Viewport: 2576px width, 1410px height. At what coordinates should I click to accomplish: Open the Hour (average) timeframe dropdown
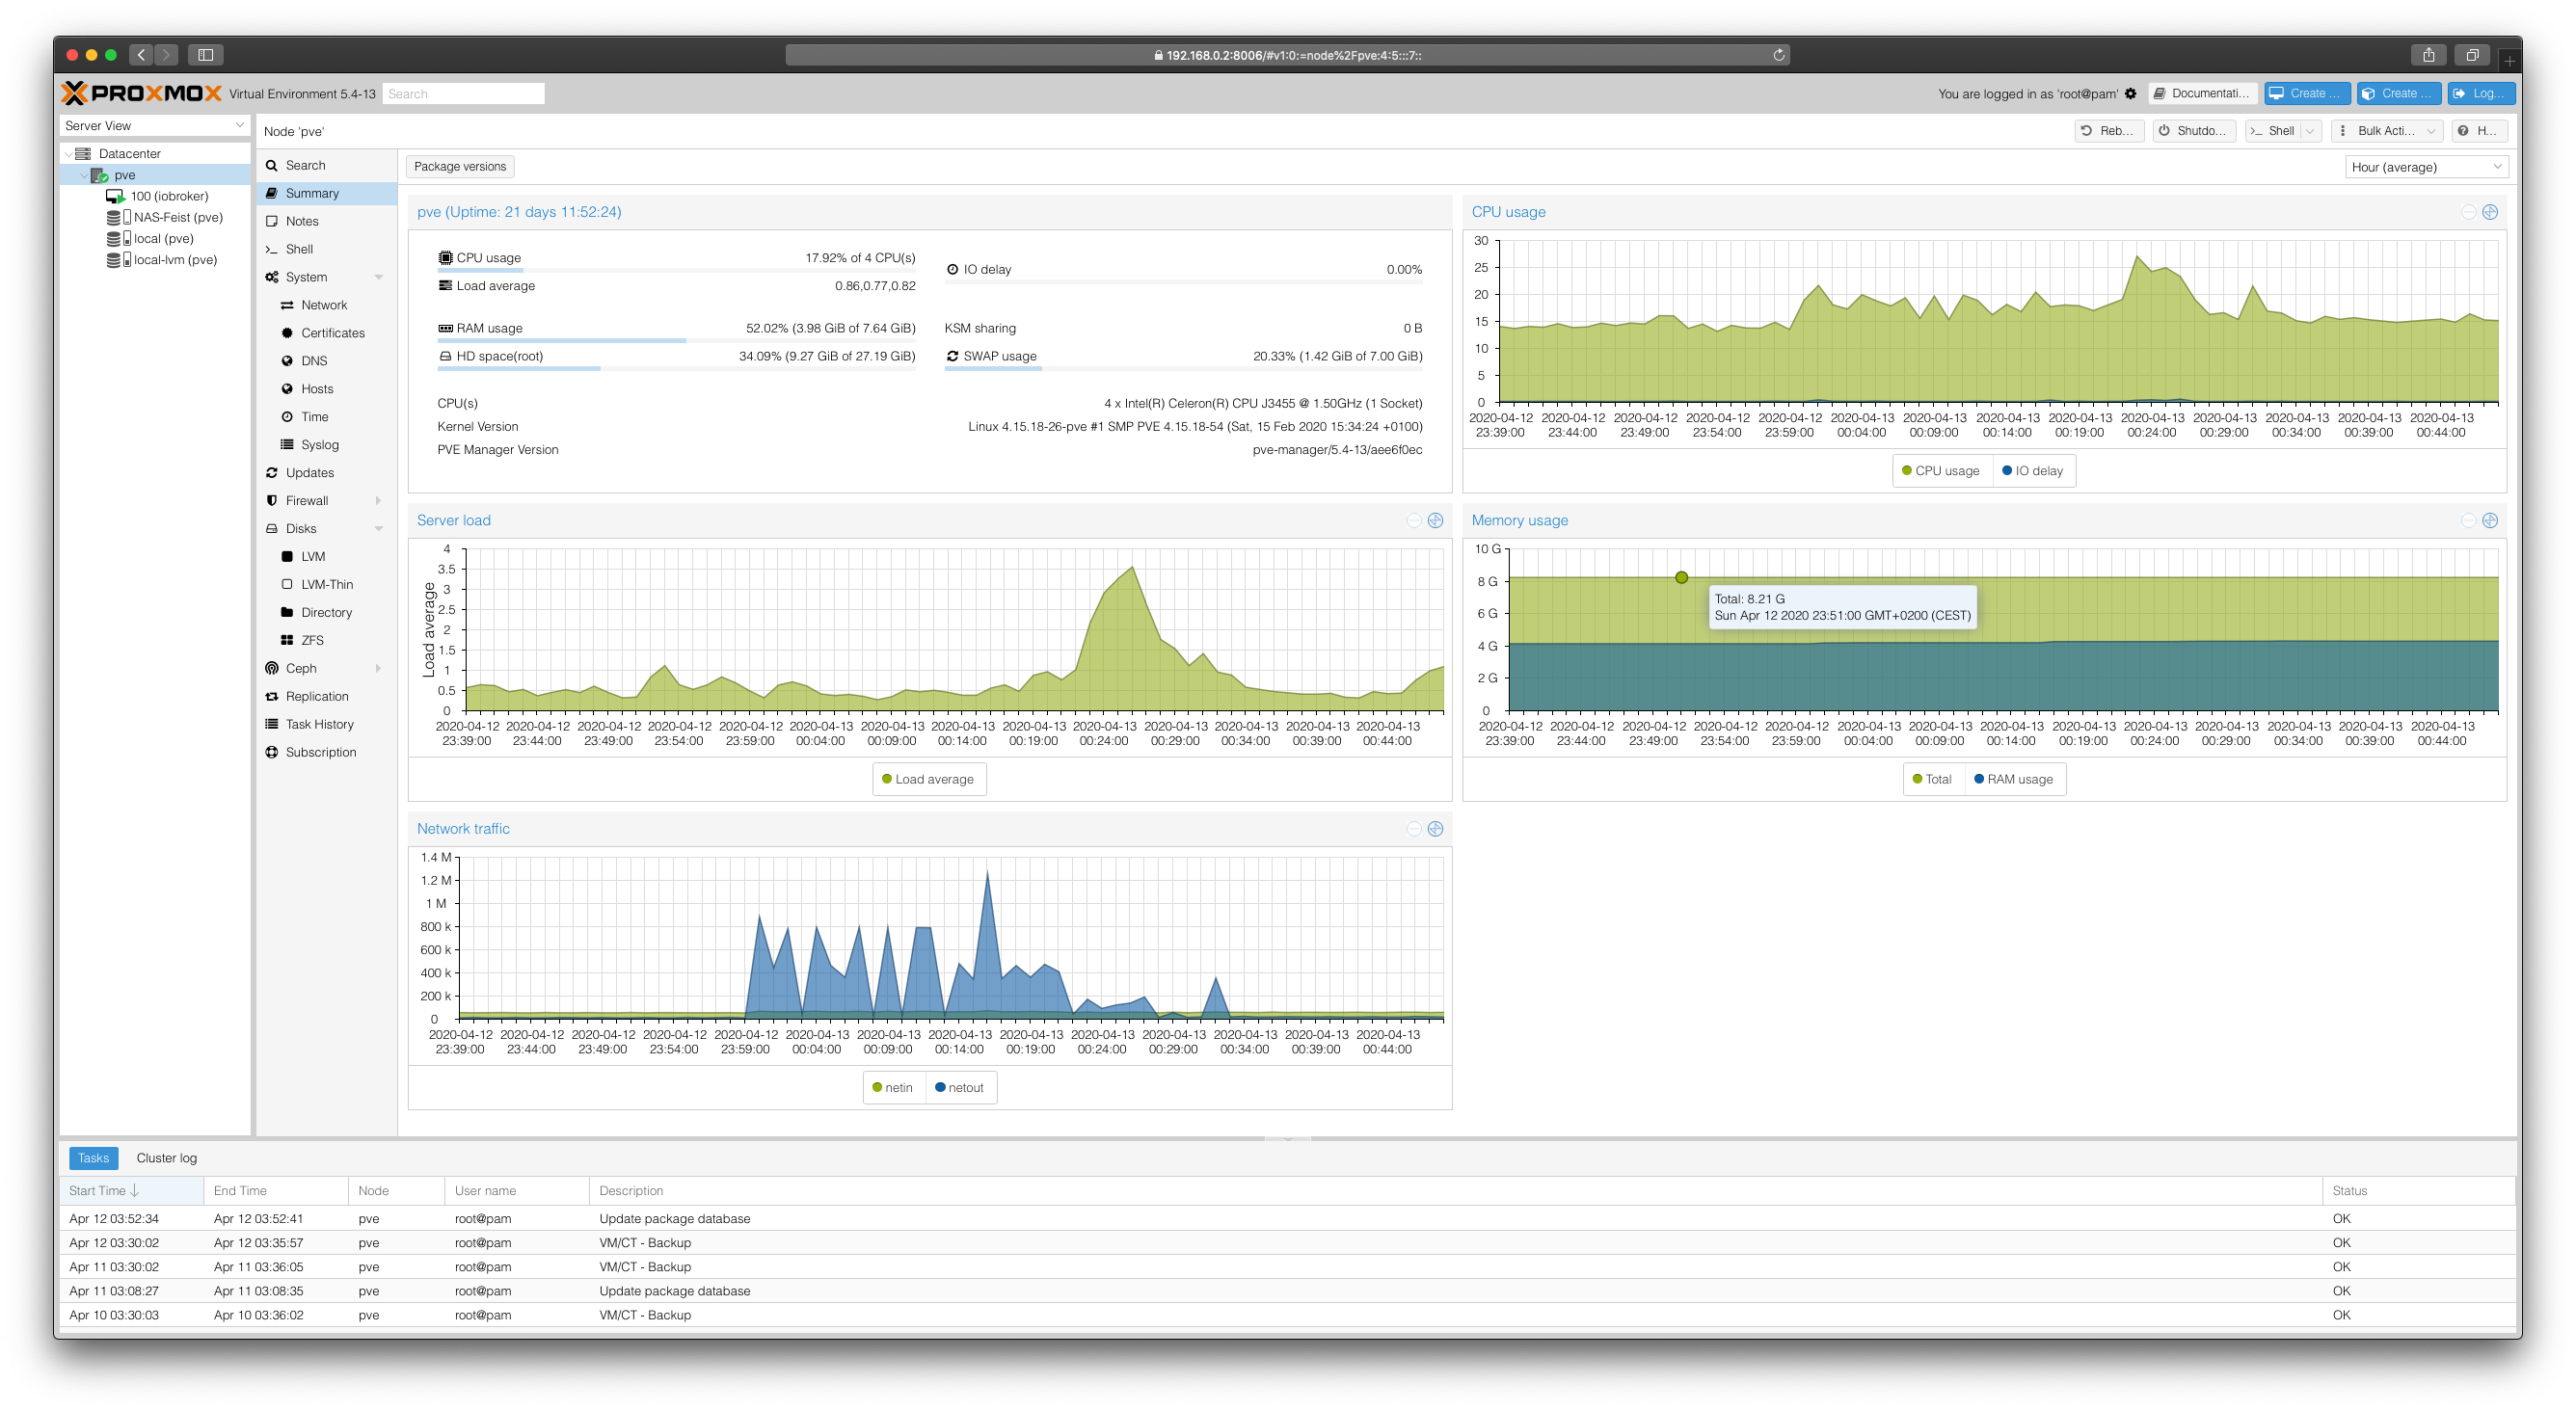(x=2426, y=167)
